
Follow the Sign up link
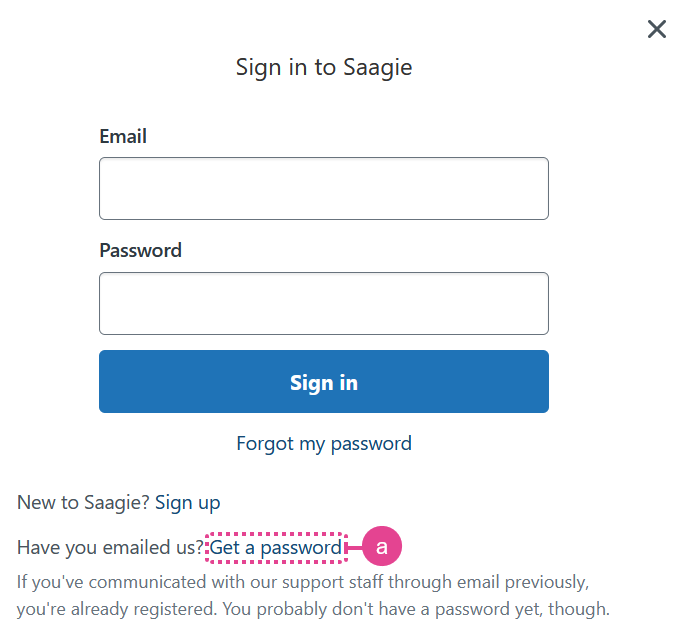(187, 502)
